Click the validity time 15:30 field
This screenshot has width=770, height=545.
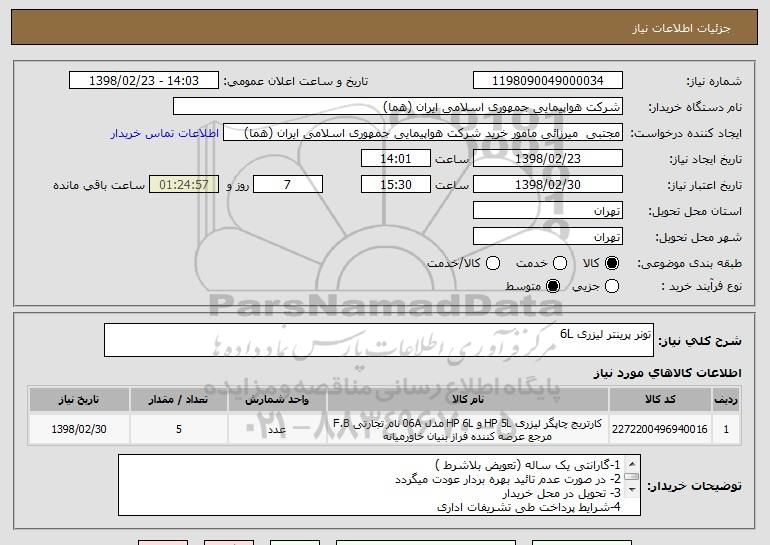[x=396, y=185]
